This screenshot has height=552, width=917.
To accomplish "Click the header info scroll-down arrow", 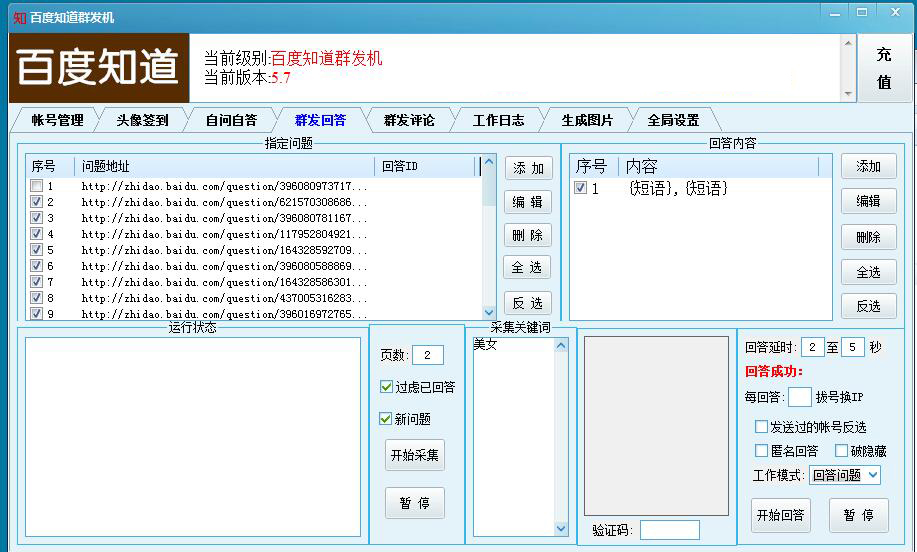I will (x=848, y=94).
